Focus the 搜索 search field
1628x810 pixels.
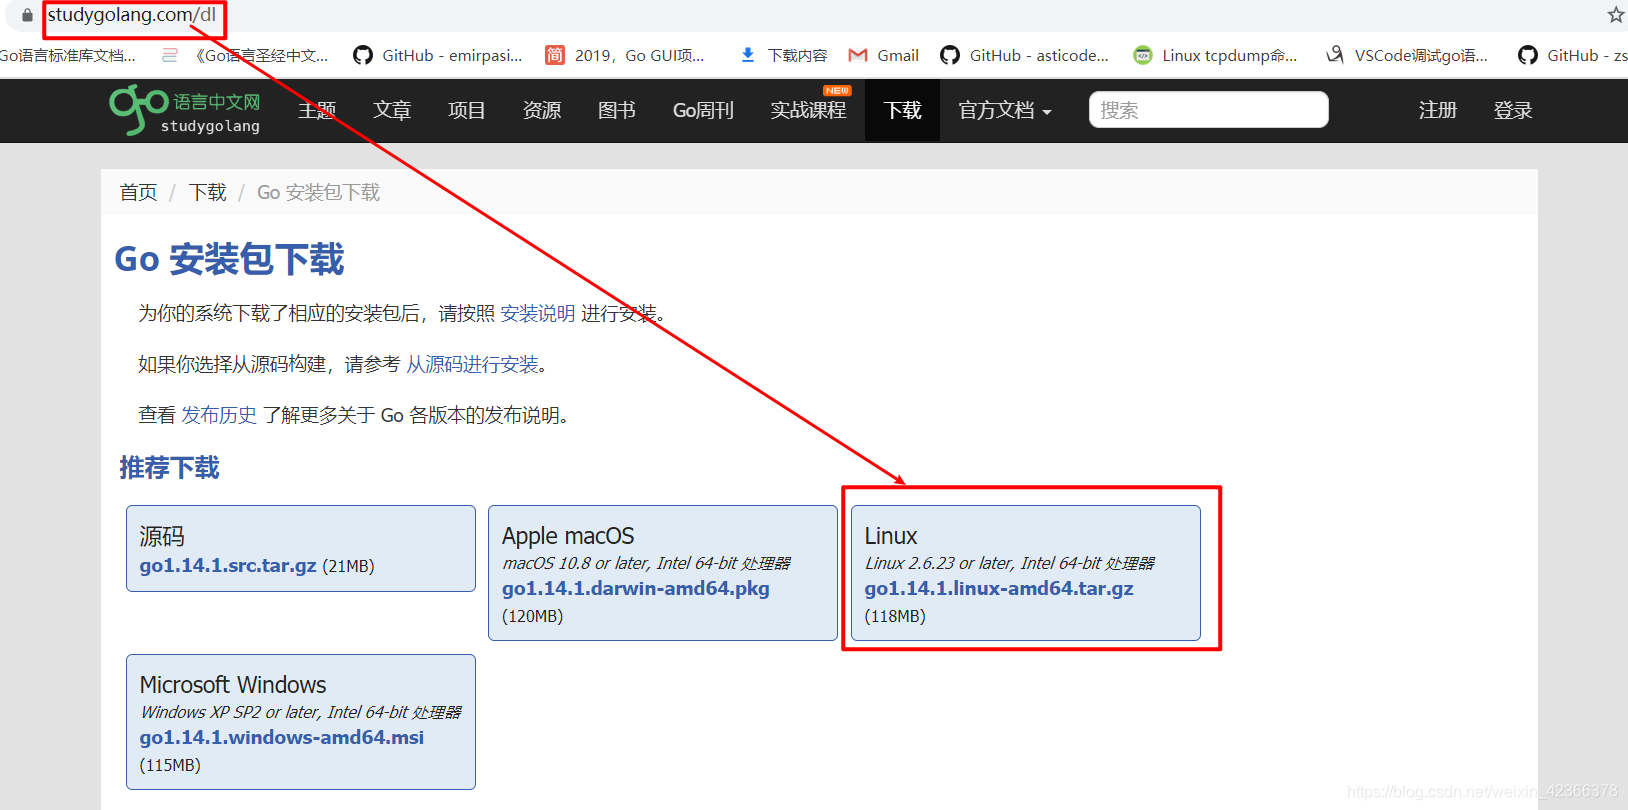coord(1208,110)
